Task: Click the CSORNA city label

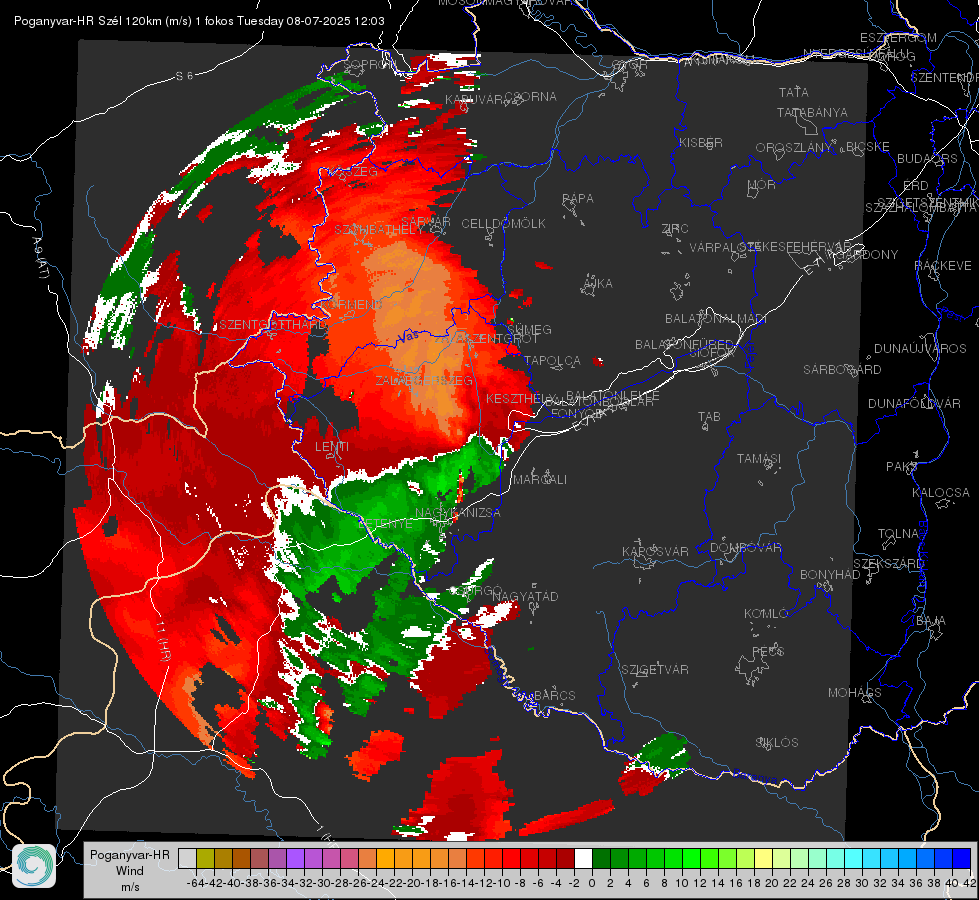Action: 531,97
